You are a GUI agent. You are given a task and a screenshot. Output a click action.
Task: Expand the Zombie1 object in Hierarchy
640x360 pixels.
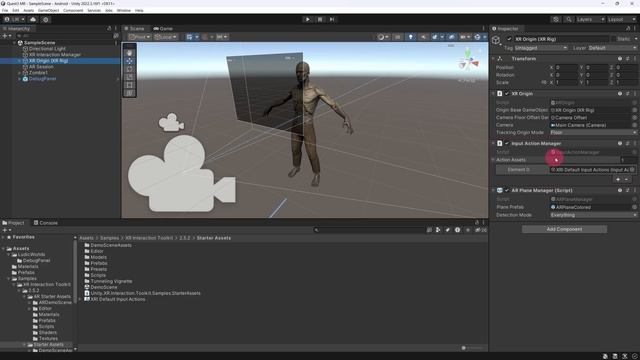19,73
